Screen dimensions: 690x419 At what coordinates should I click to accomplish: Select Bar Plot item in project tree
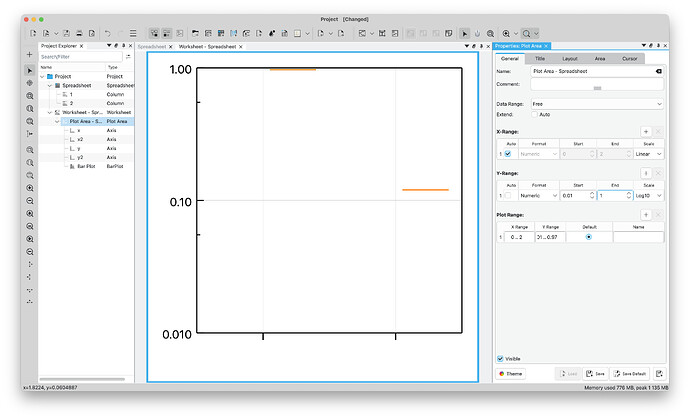[86, 166]
